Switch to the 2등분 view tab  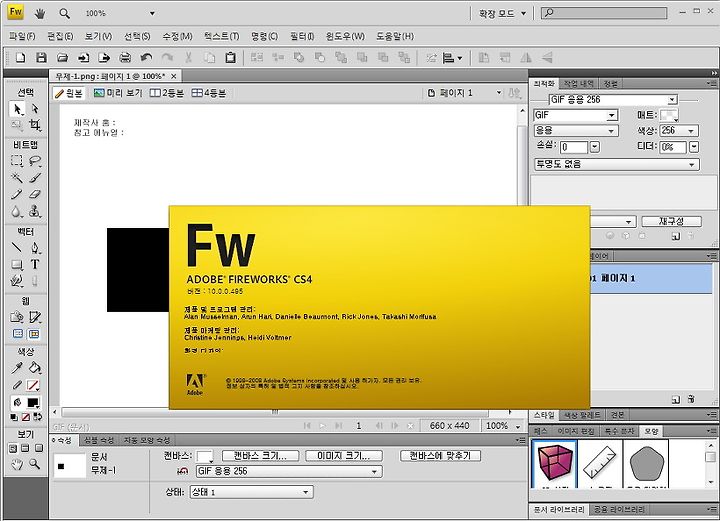click(x=167, y=93)
